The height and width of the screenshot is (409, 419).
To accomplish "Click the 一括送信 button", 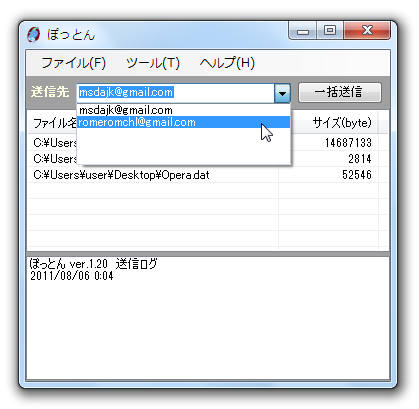I will [x=339, y=92].
